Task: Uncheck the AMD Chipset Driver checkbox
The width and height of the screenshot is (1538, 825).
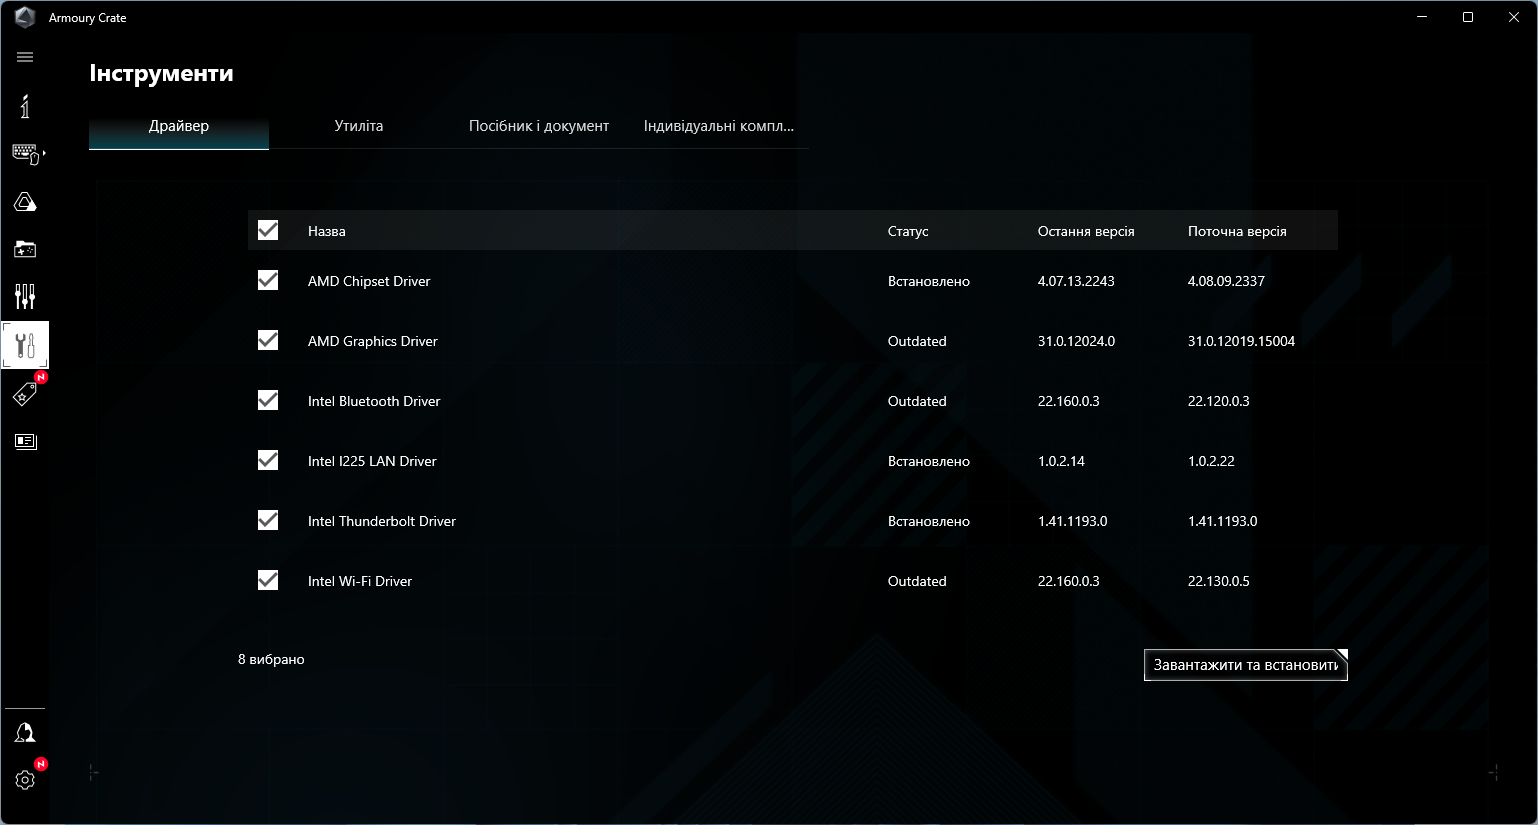Action: (x=268, y=280)
